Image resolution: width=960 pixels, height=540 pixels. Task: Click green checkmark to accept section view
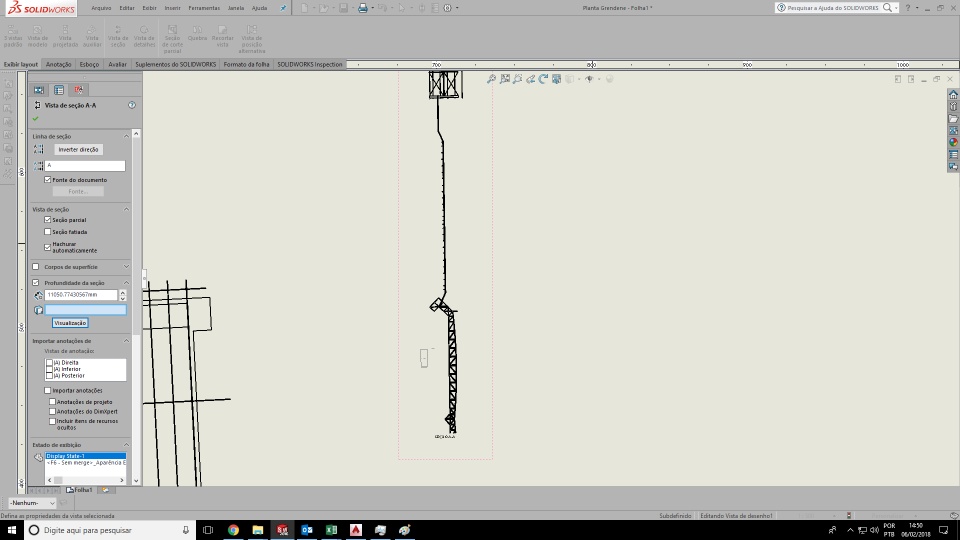tap(36, 118)
